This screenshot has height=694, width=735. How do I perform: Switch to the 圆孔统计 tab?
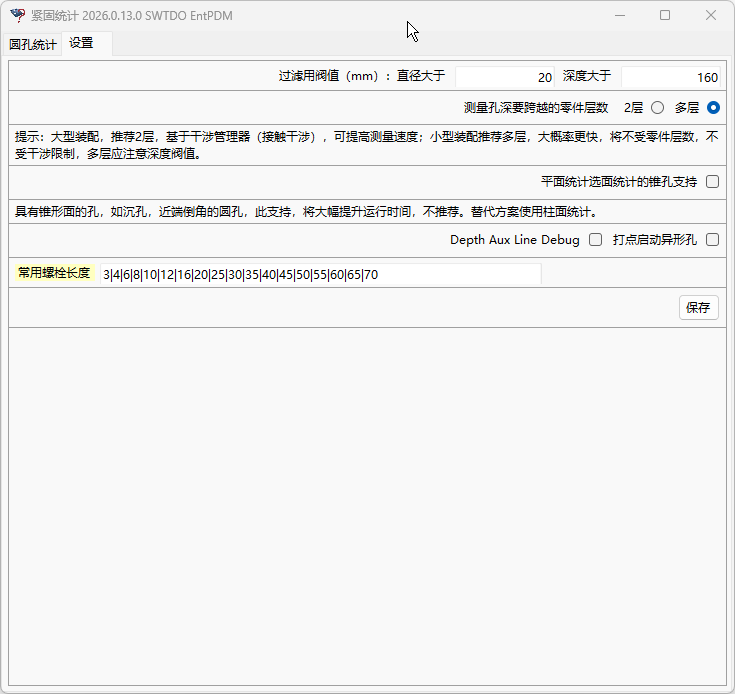coord(33,44)
